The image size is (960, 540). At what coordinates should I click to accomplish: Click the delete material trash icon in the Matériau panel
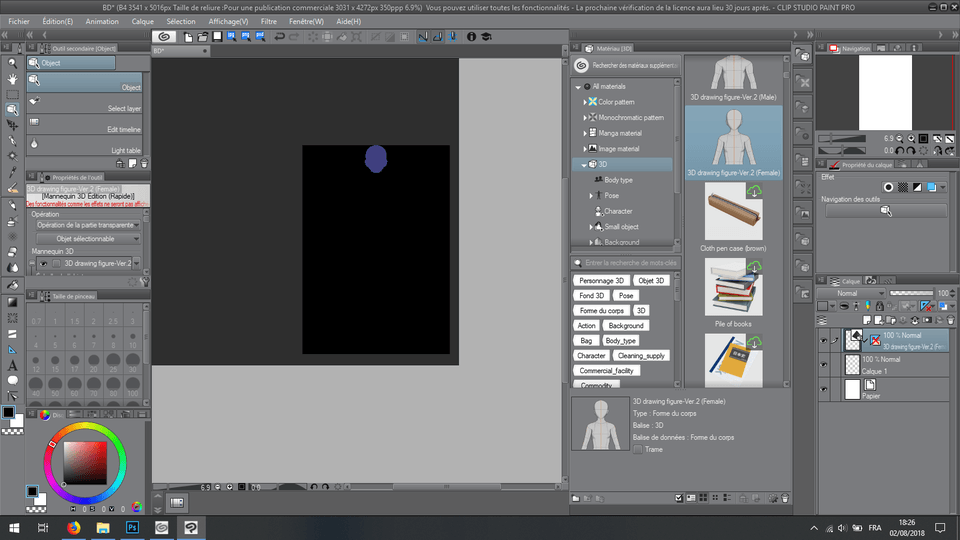click(x=785, y=498)
